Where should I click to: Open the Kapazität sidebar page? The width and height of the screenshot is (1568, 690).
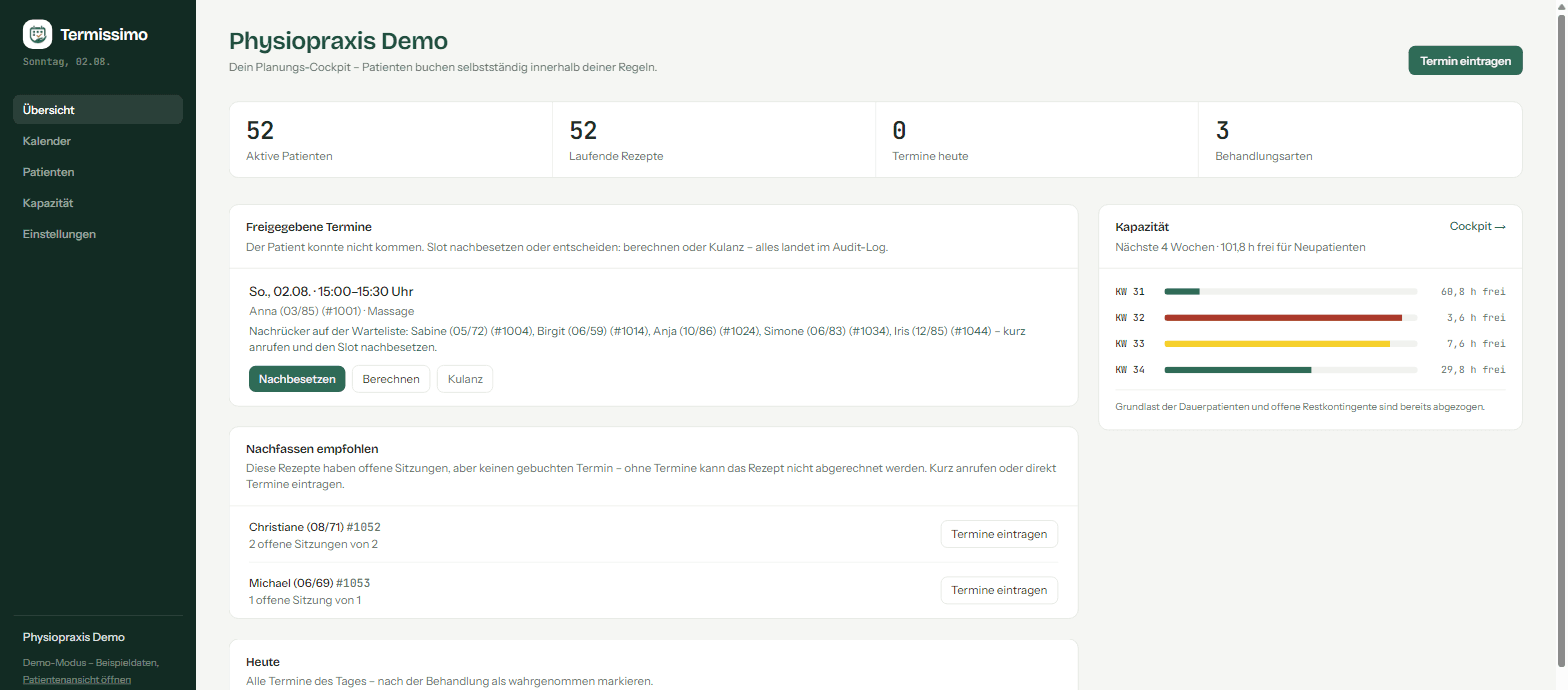(98, 203)
